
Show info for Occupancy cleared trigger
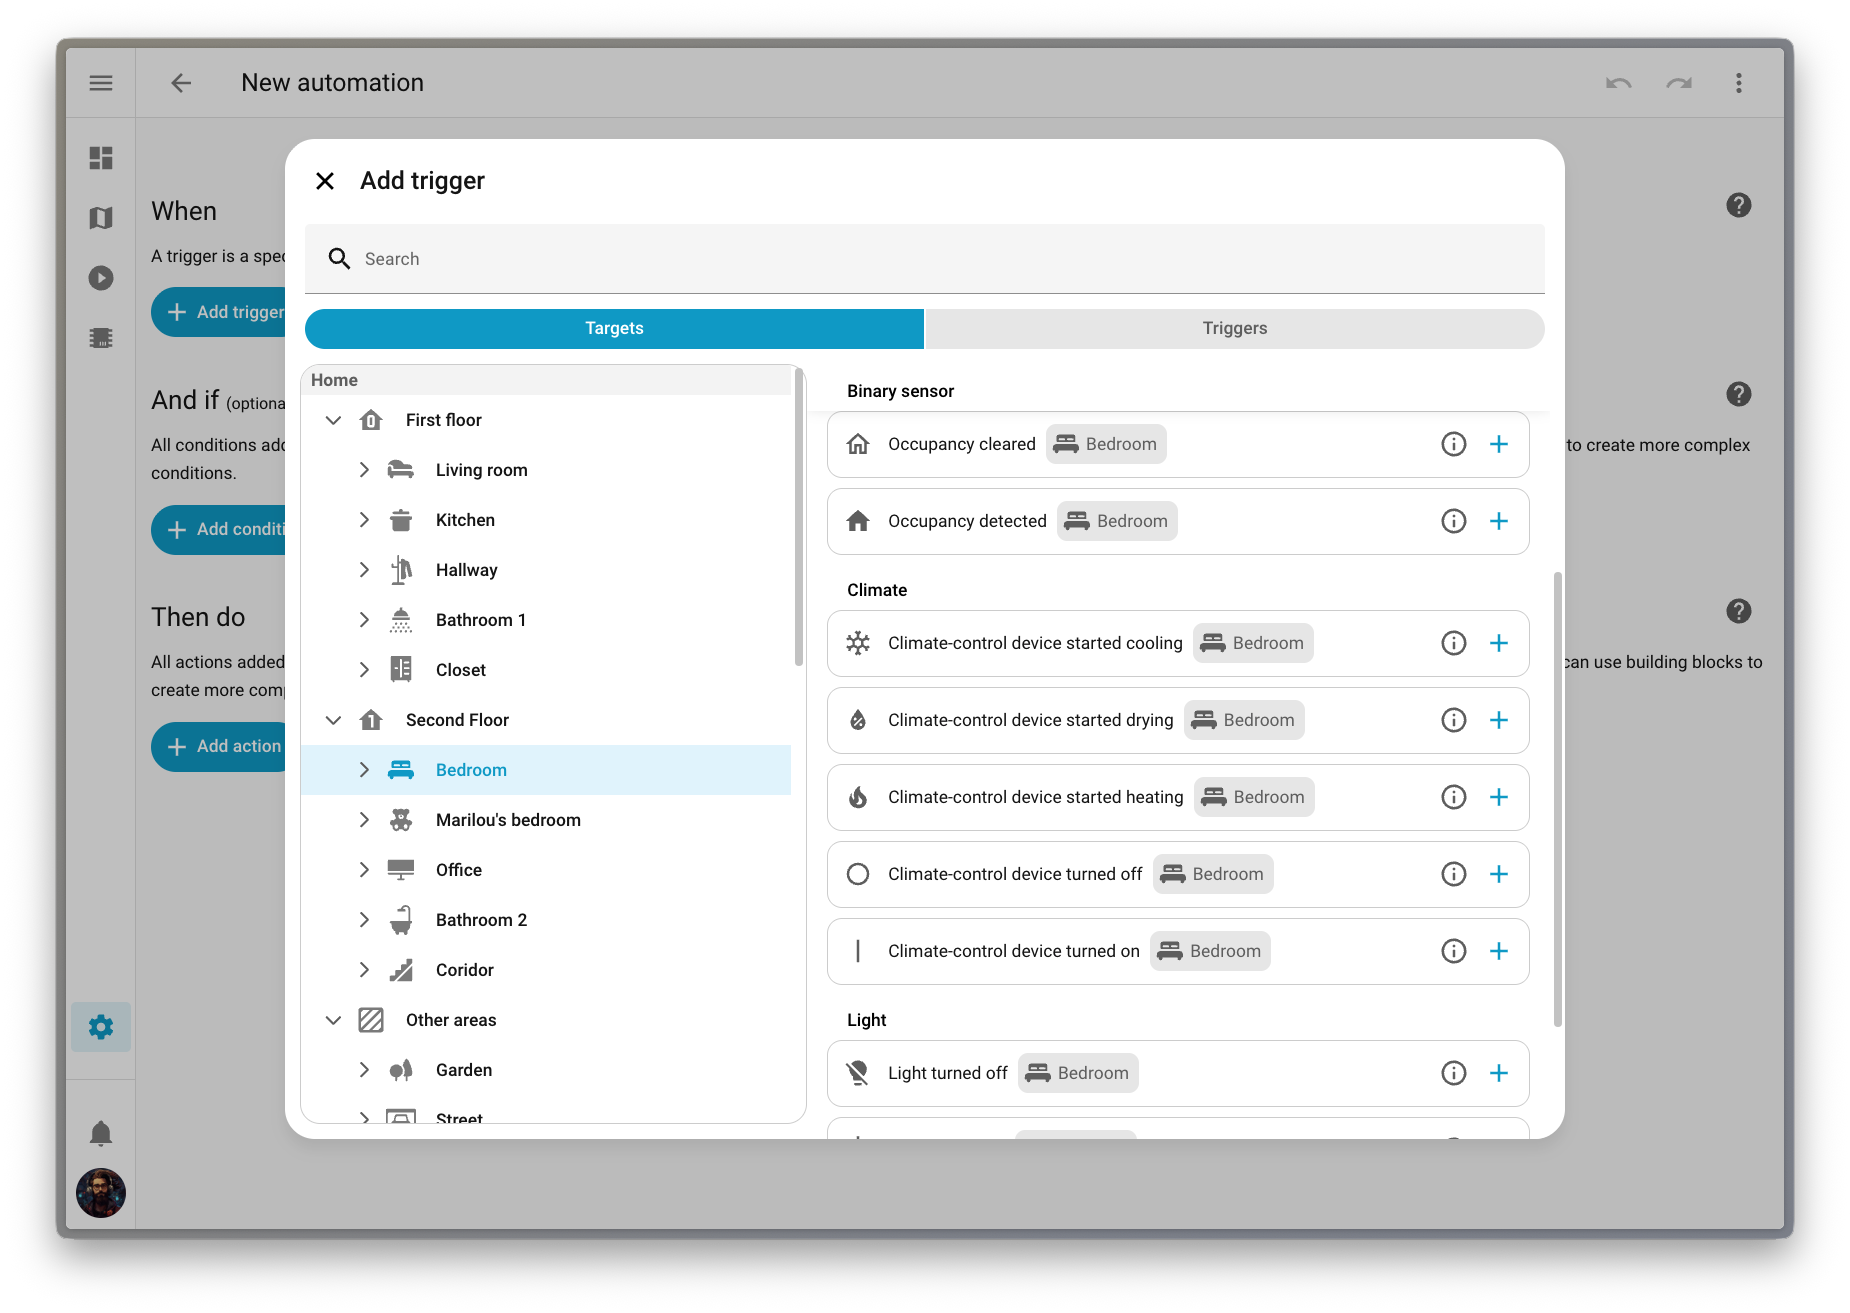(1453, 443)
